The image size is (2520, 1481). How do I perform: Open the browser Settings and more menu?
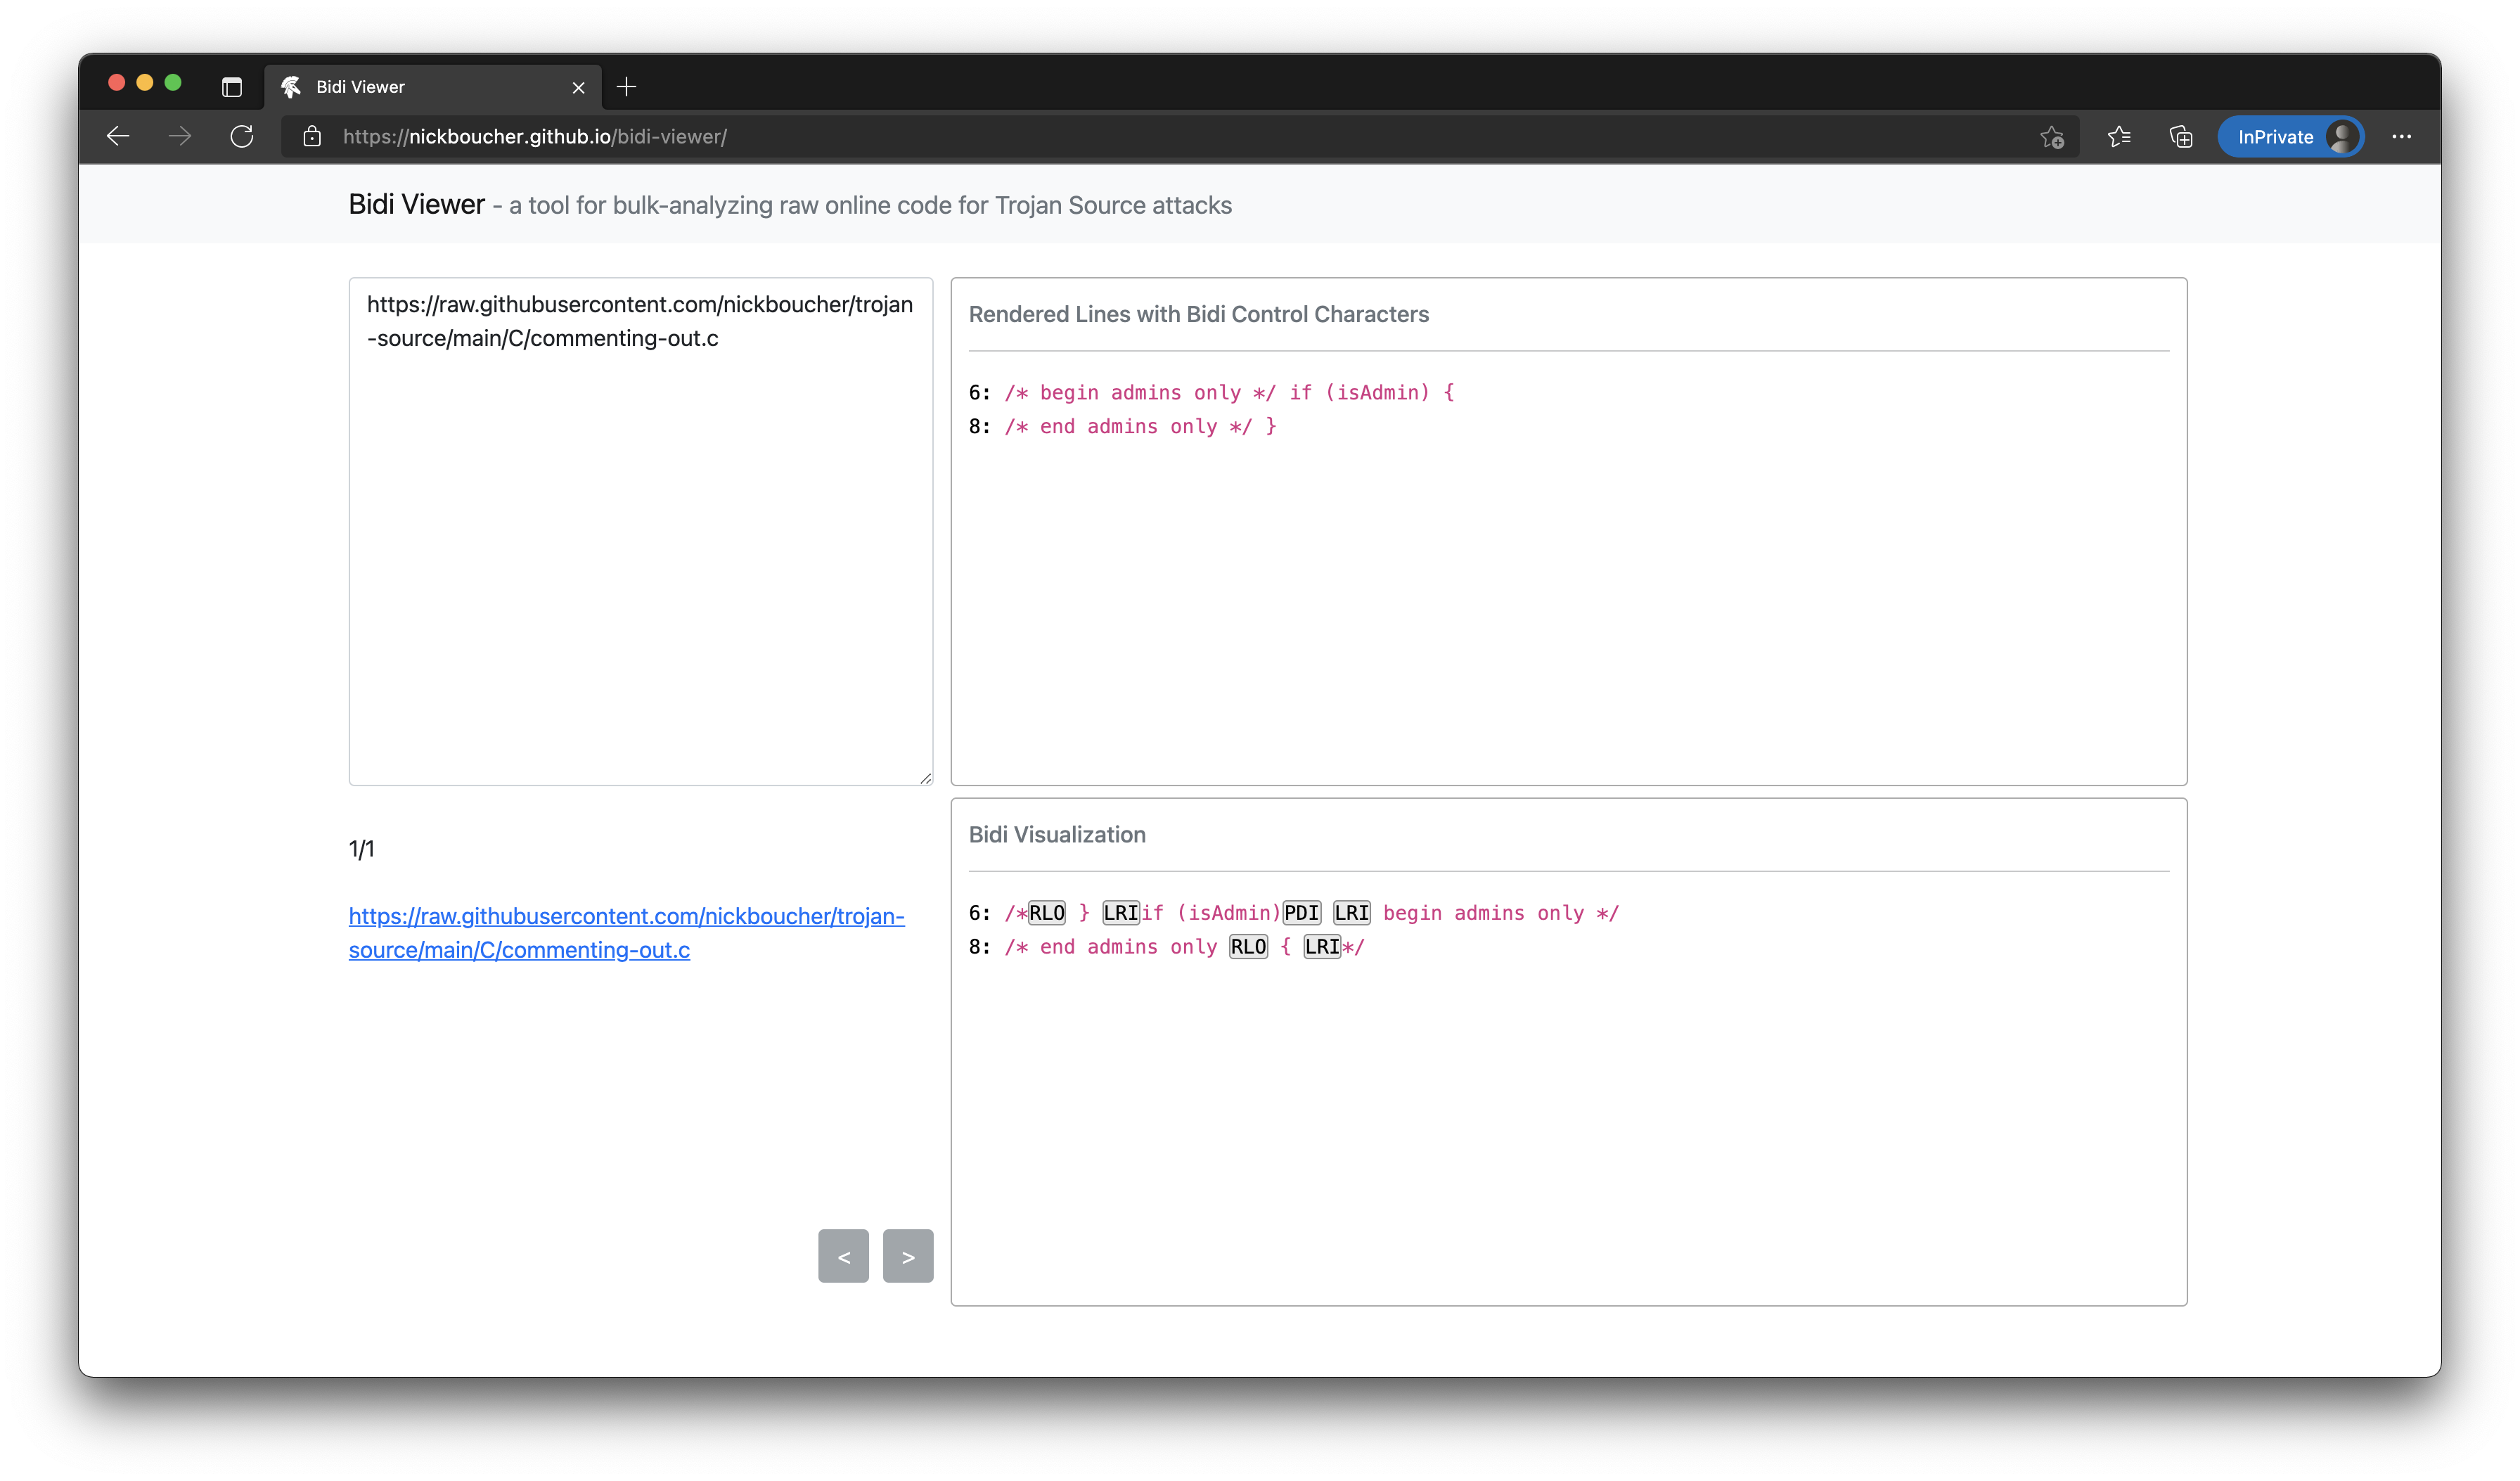coord(2402,137)
